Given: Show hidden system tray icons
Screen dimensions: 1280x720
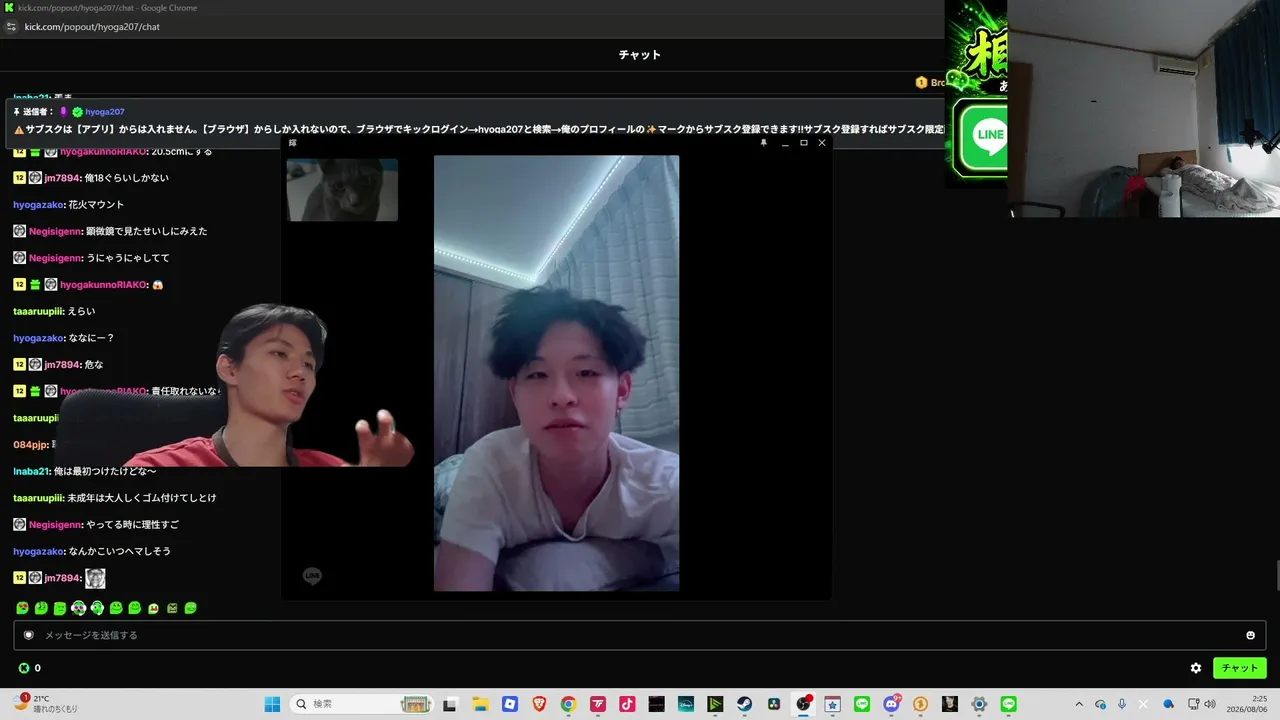Looking at the screenshot, I should pos(1078,704).
